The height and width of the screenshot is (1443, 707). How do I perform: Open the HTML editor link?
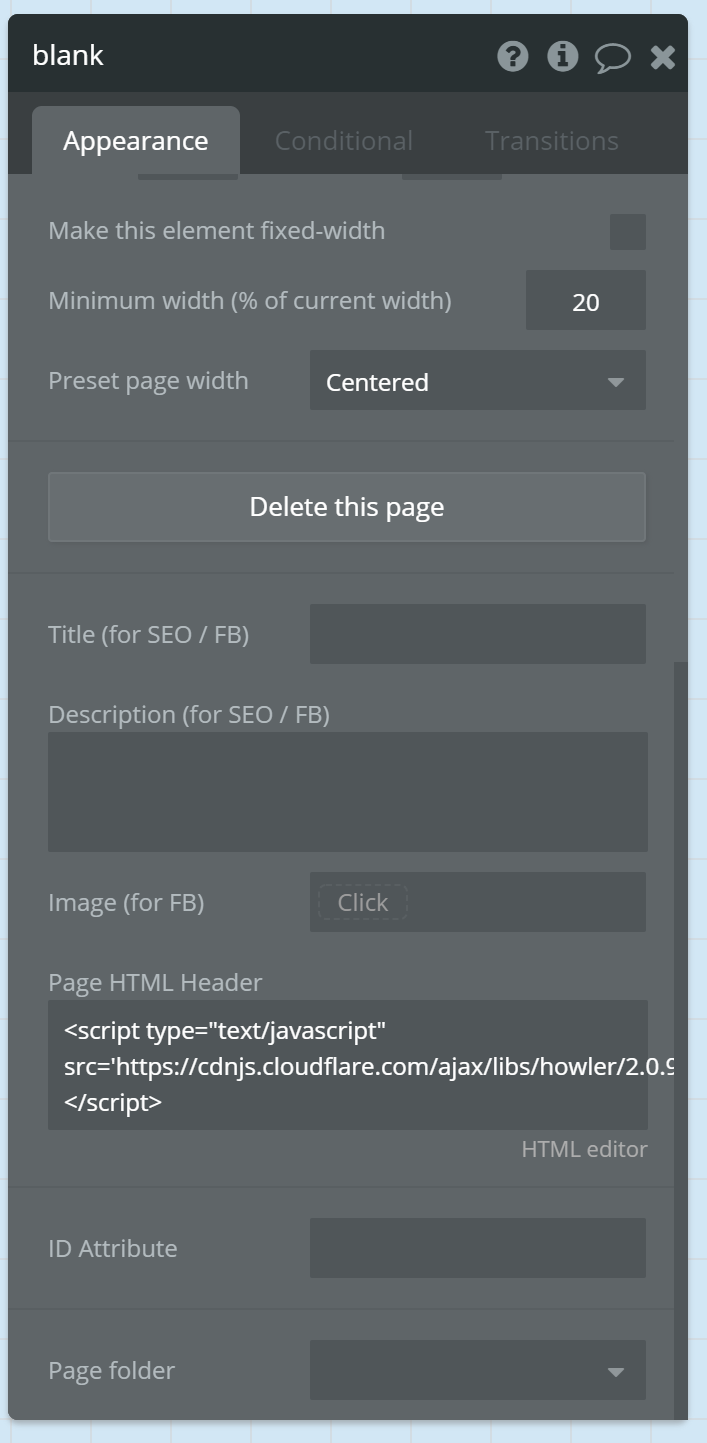pos(584,1148)
